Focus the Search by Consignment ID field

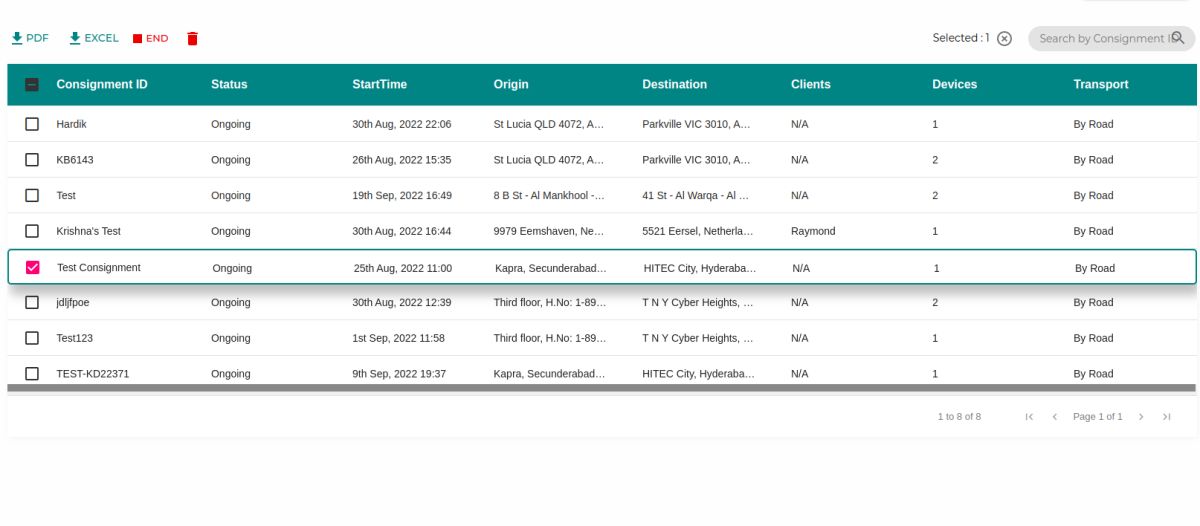[1112, 38]
